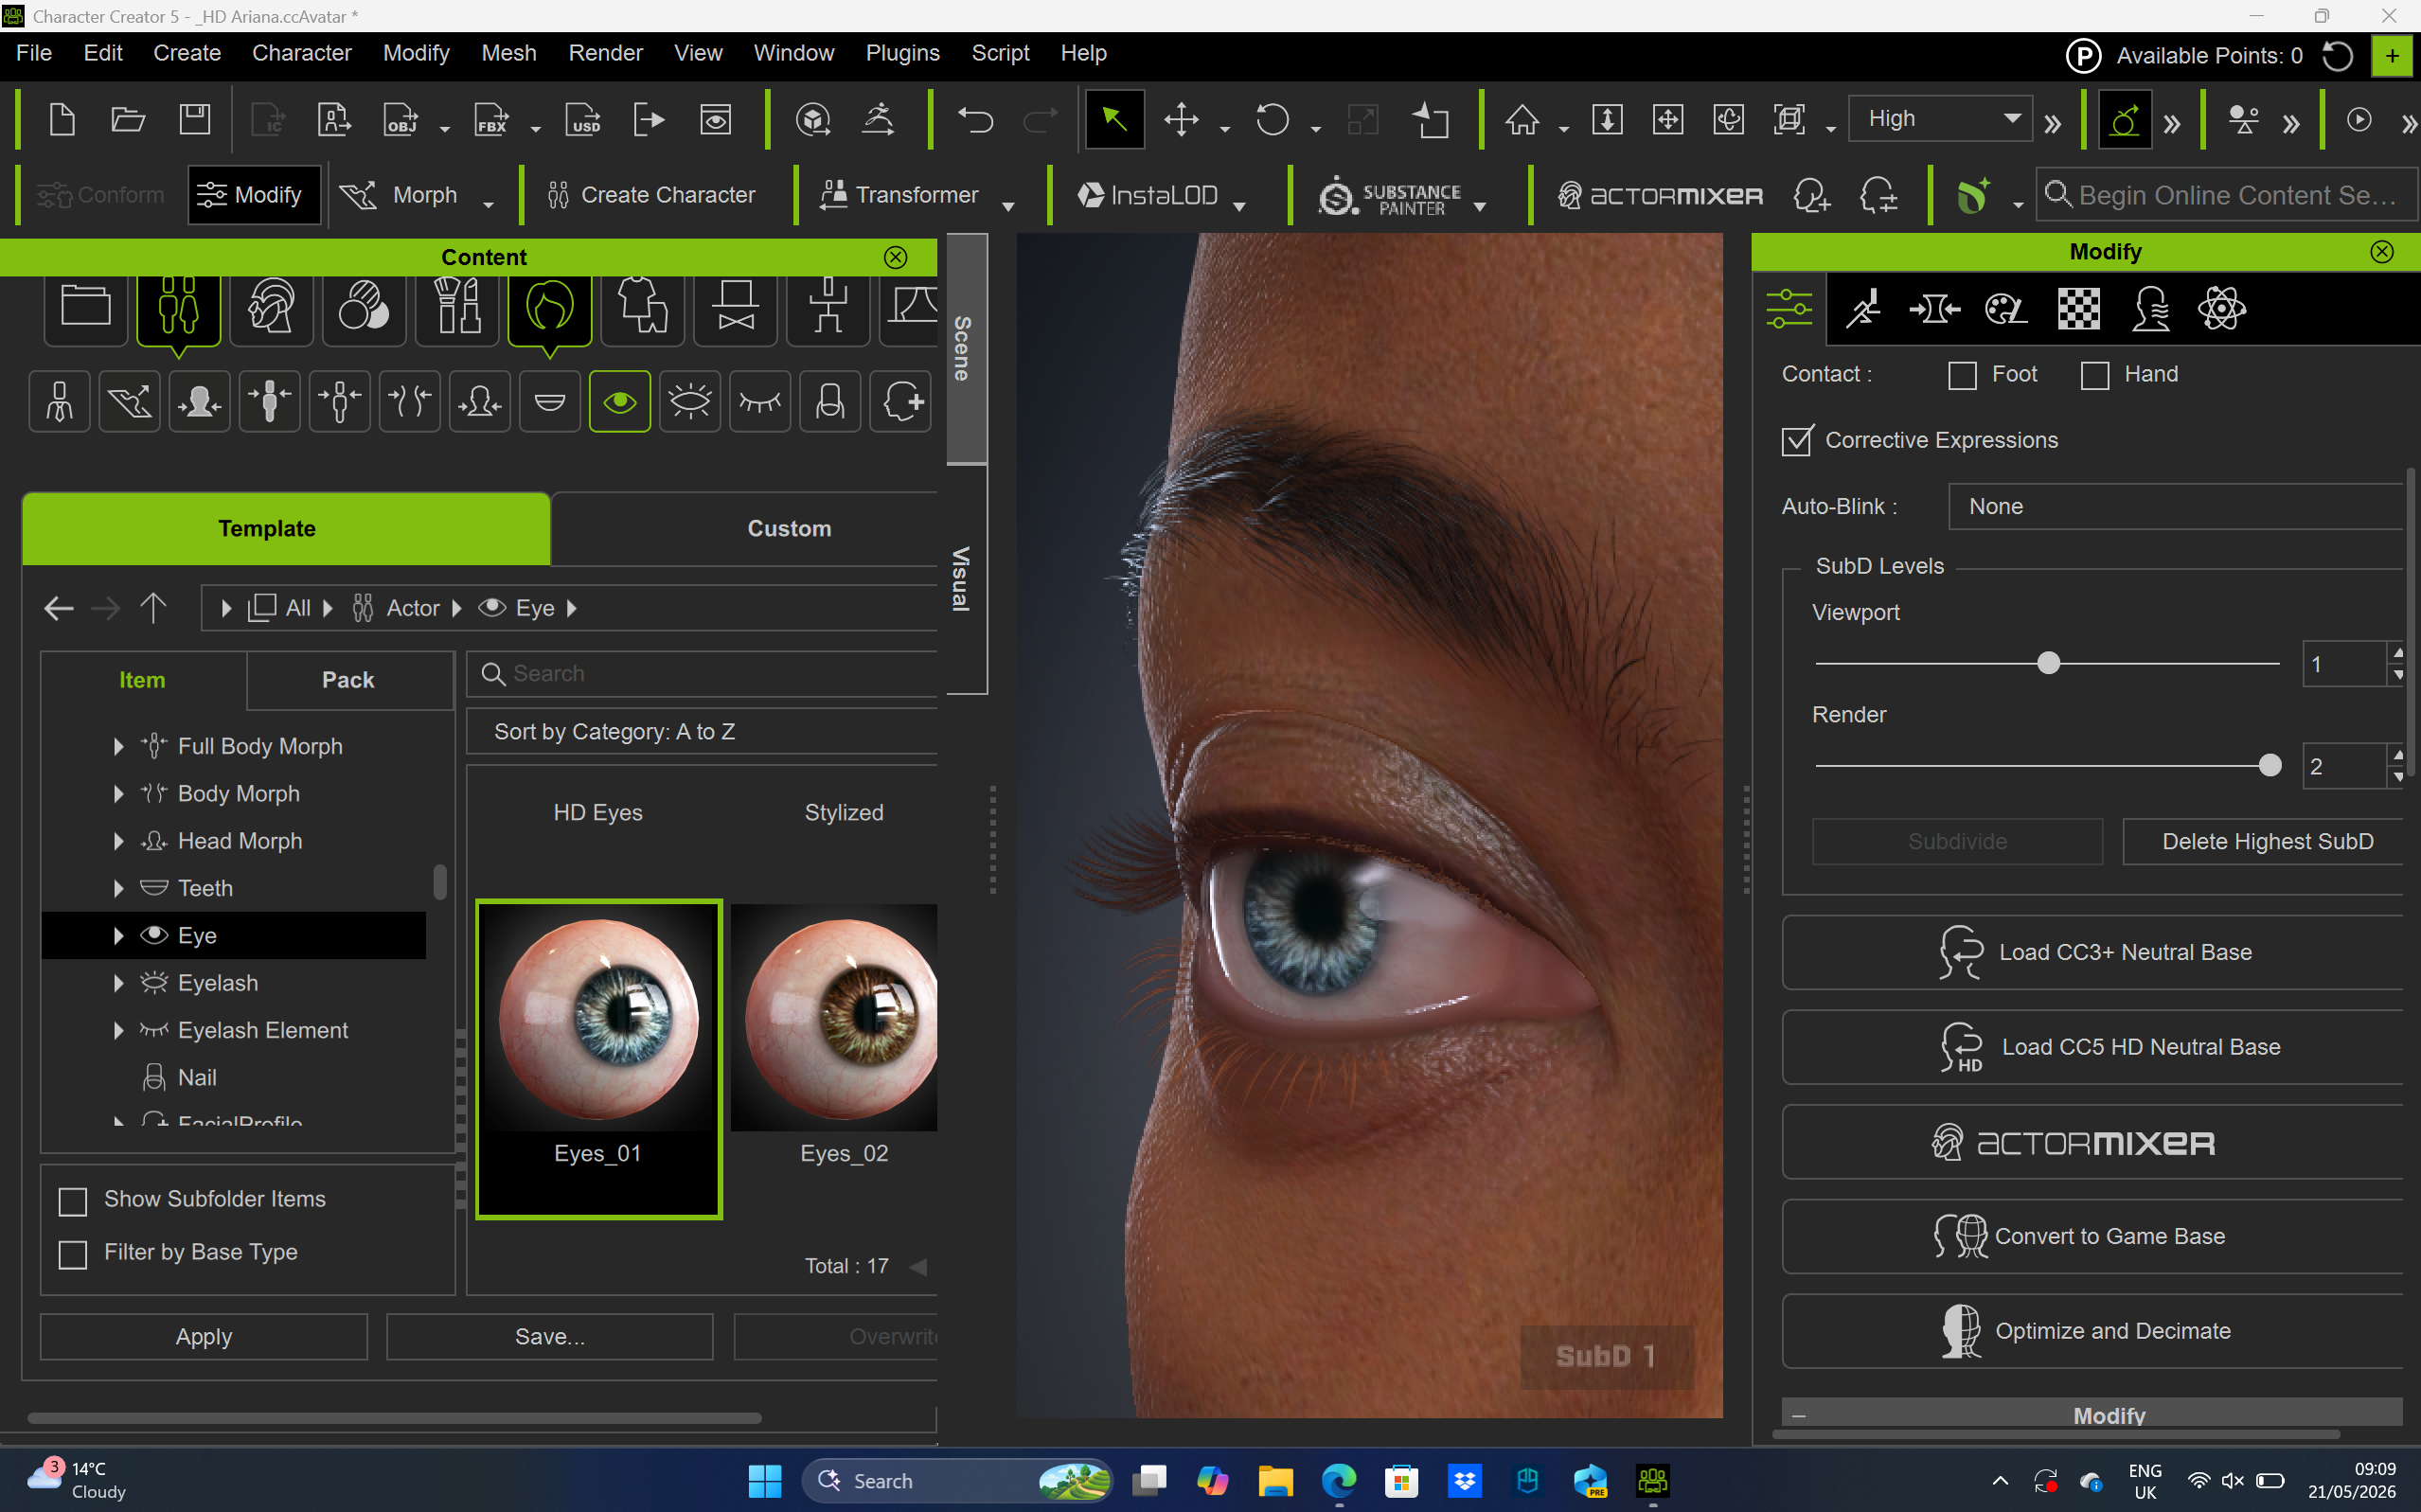Screen dimensions: 2421x1512
Task: Open the Character menu
Action: click(x=301, y=53)
